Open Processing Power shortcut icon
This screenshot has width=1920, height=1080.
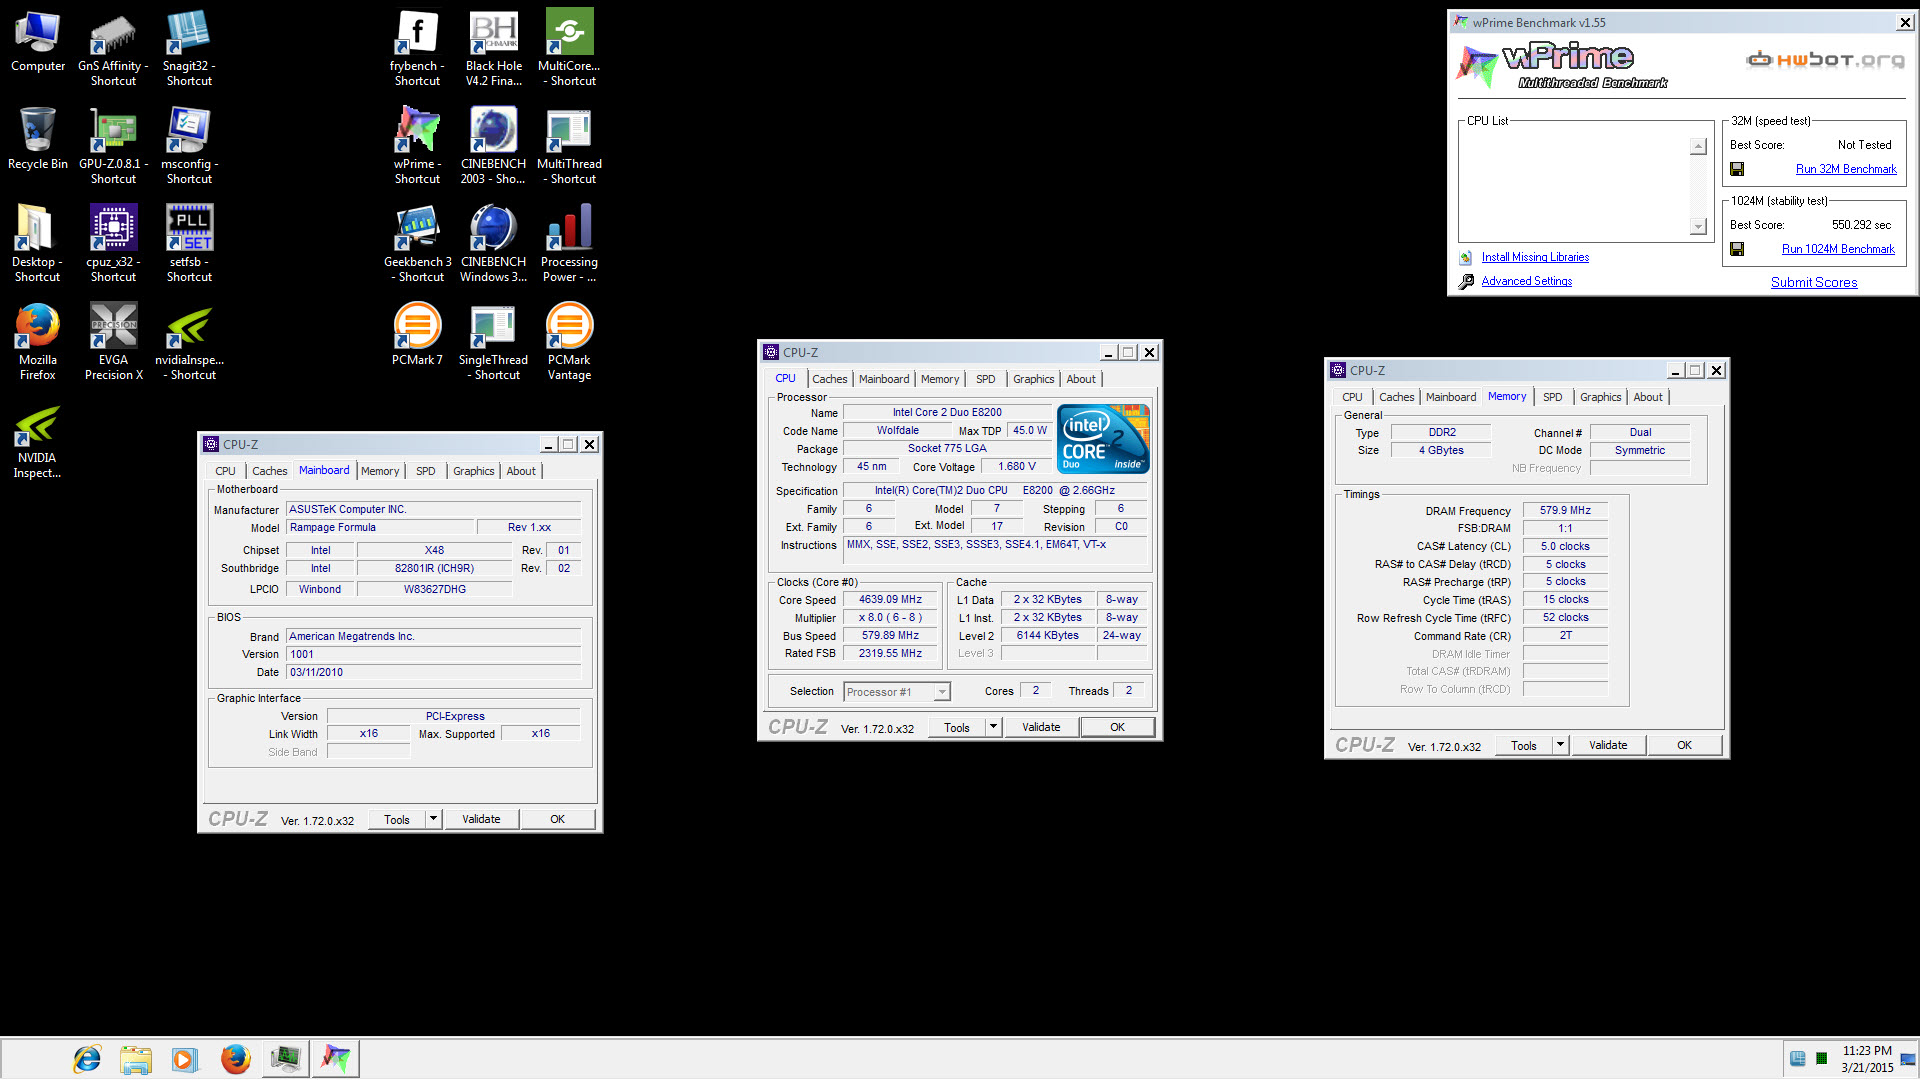click(x=569, y=244)
